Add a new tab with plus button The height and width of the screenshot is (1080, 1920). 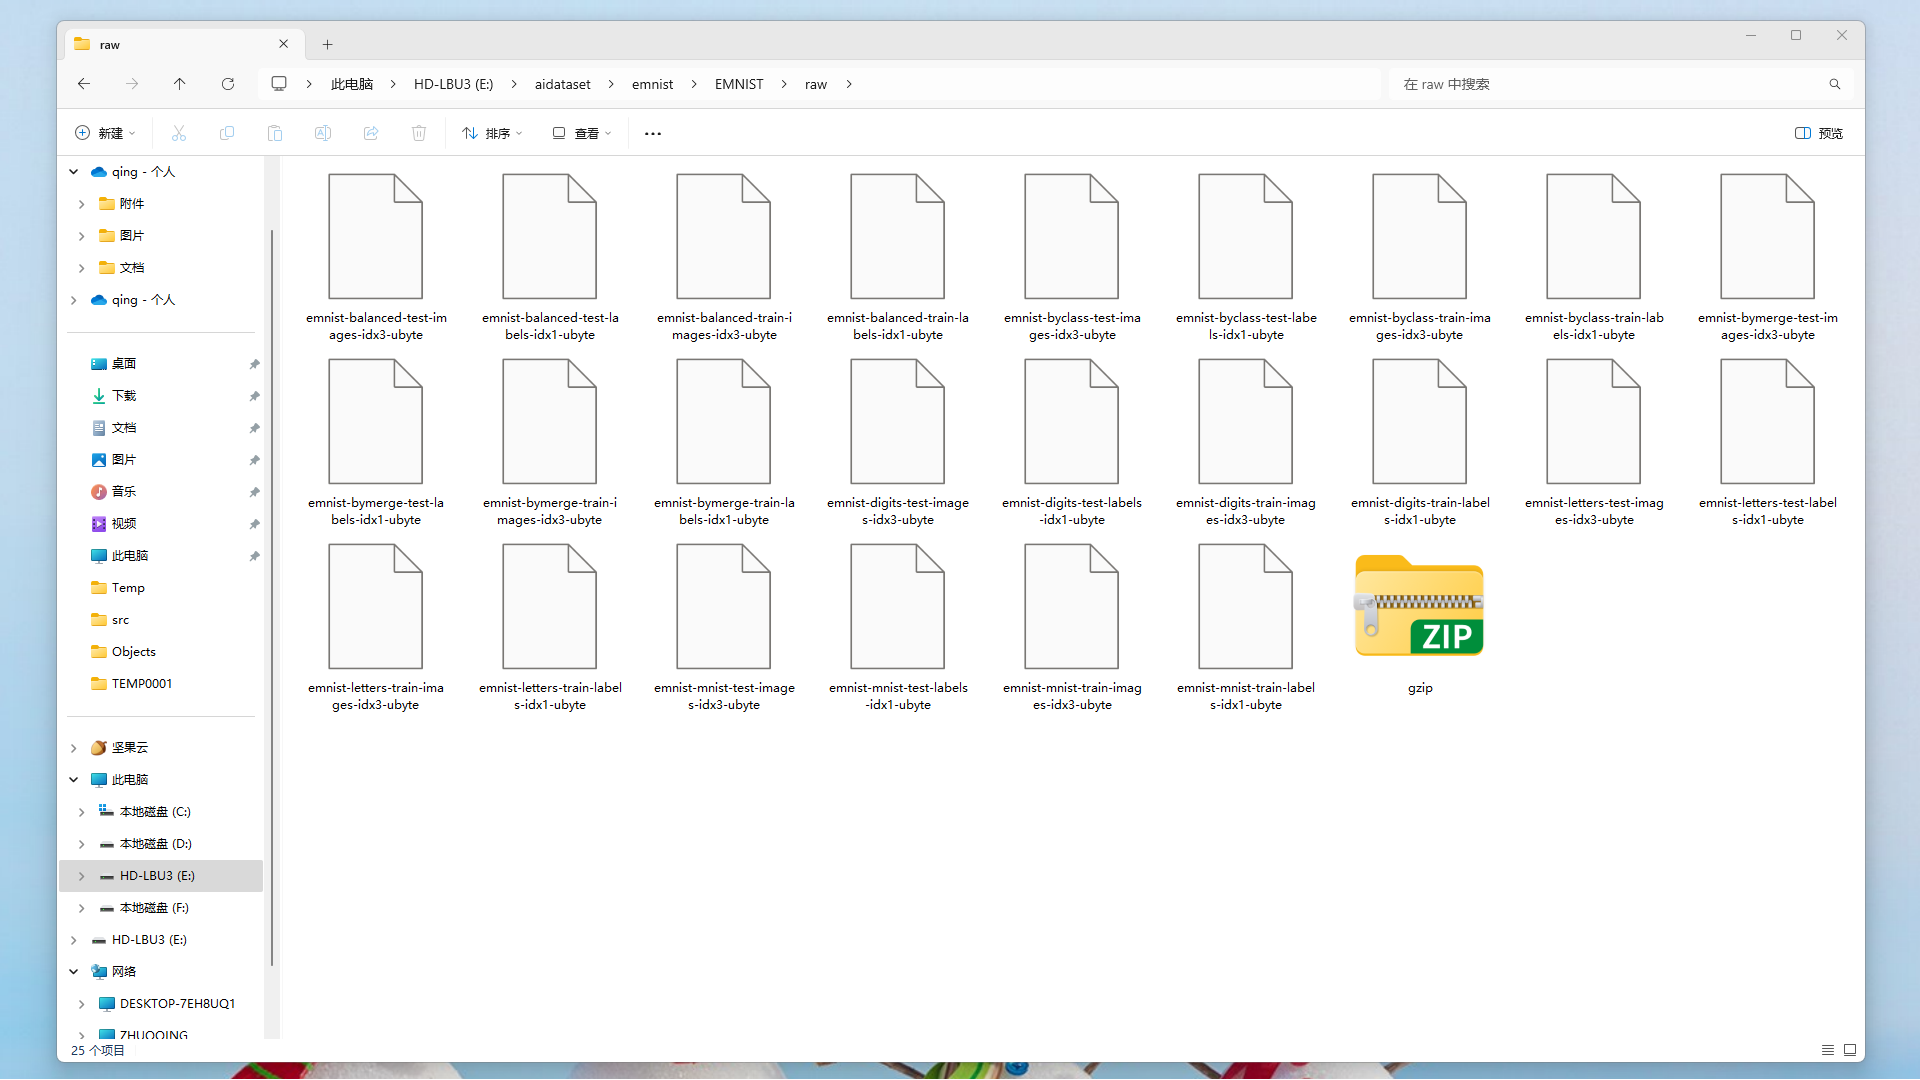click(x=327, y=45)
